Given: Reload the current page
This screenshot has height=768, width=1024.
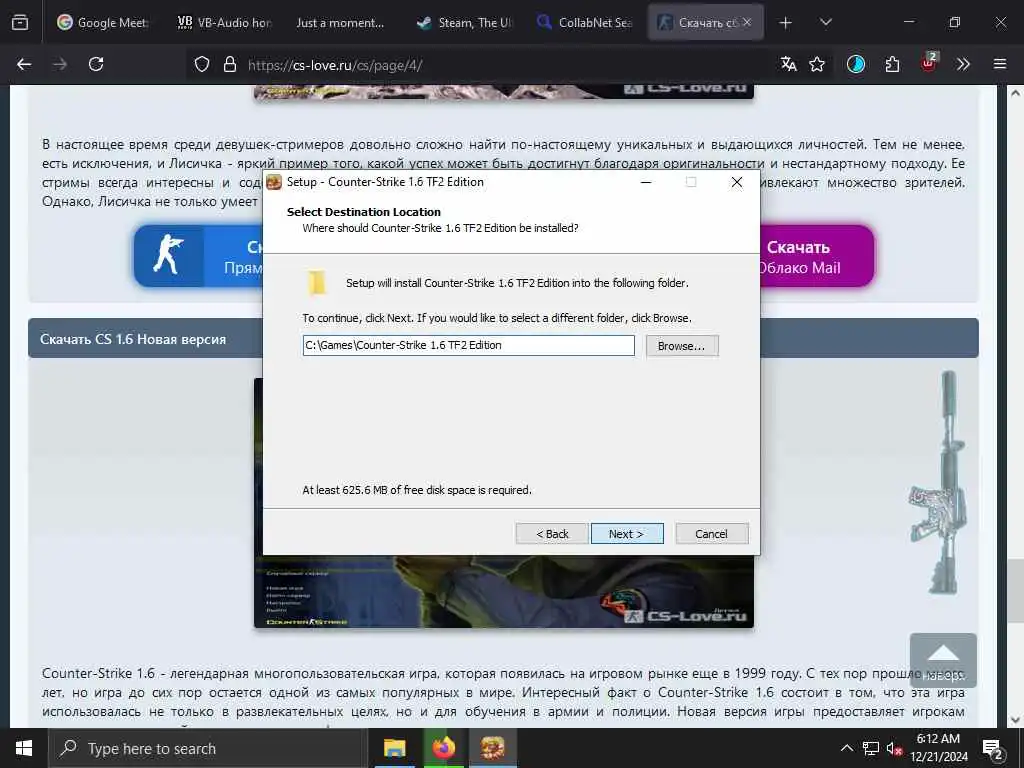Looking at the screenshot, I should click(96, 64).
